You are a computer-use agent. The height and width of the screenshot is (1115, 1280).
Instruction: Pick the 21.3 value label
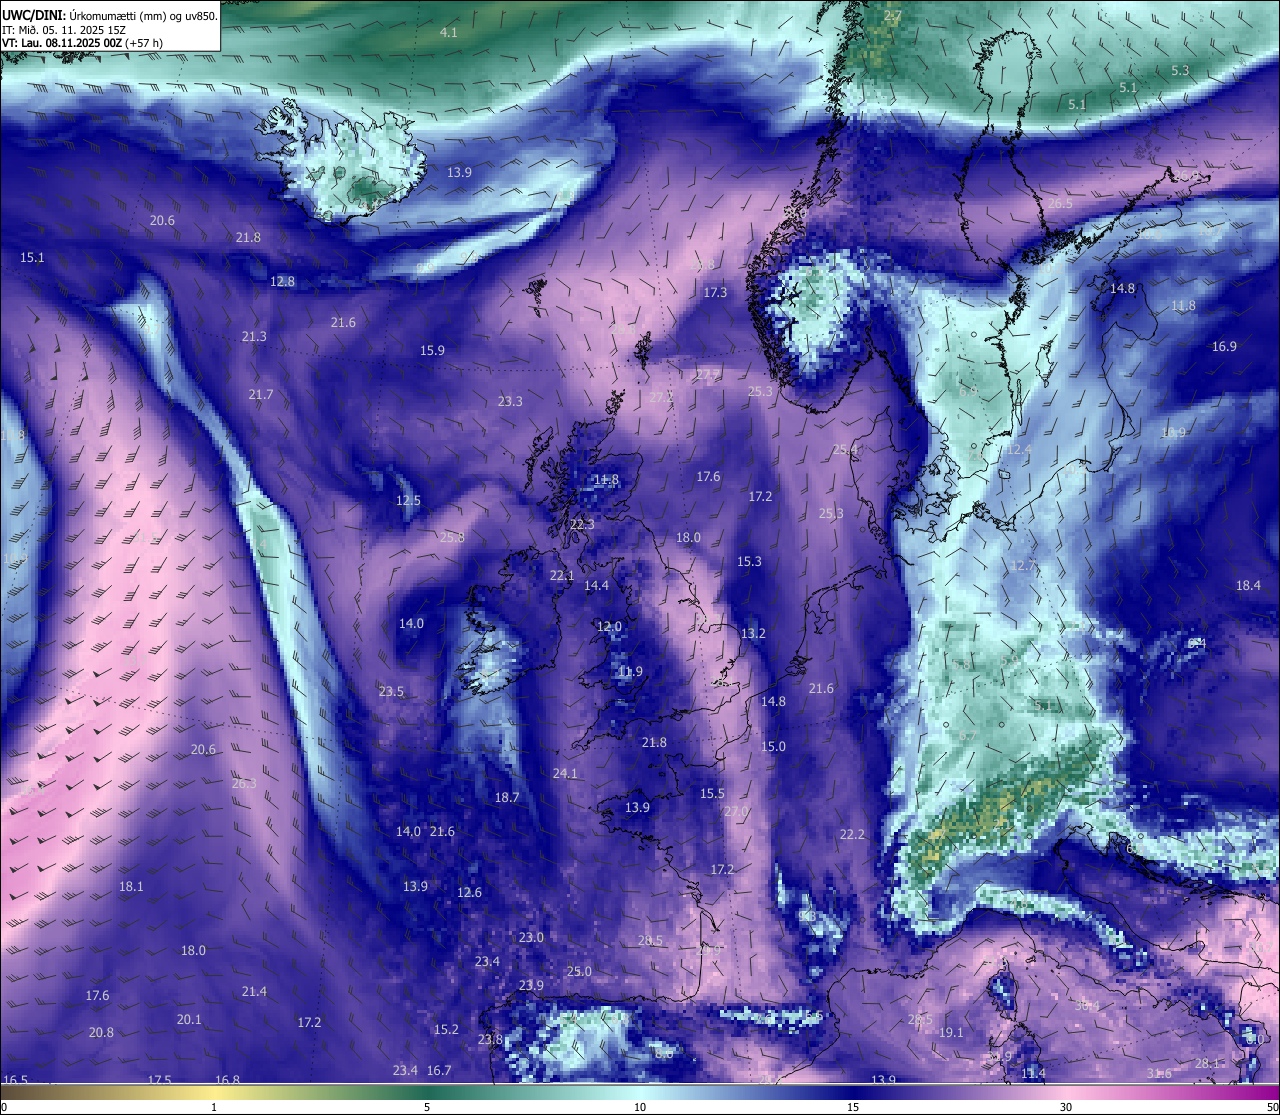pyautogui.click(x=254, y=337)
